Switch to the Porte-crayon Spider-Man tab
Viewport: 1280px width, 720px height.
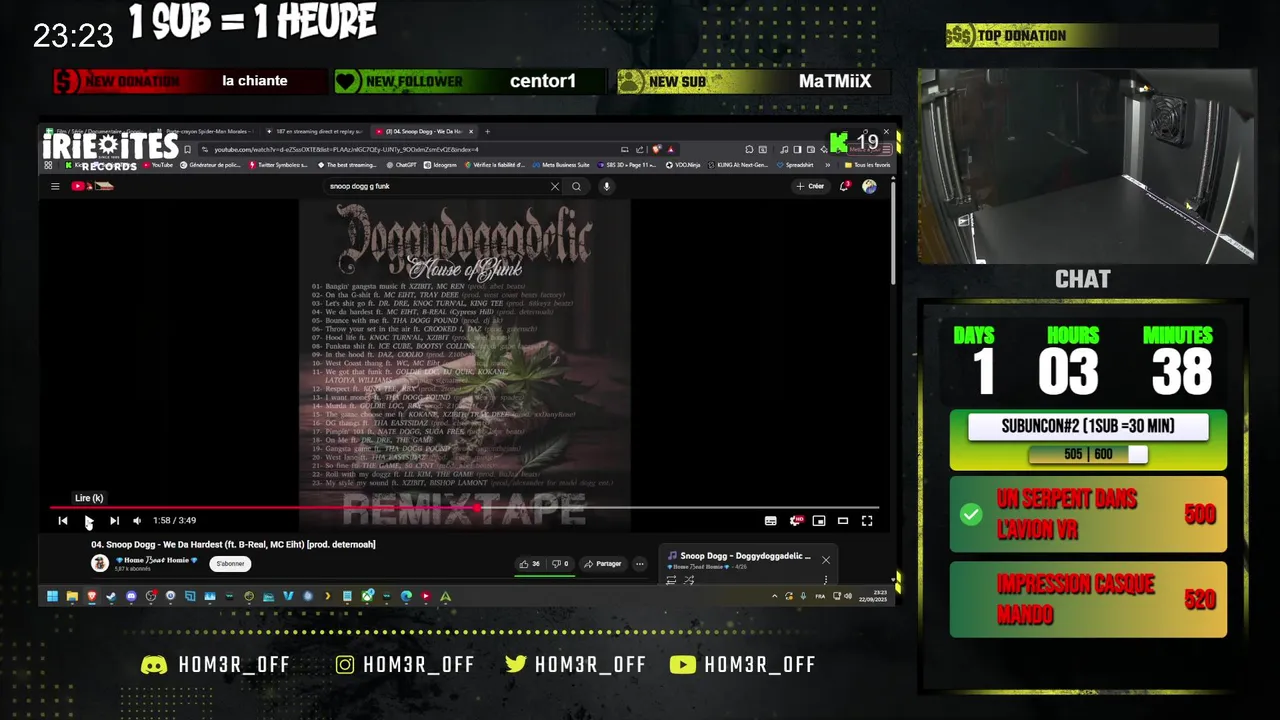point(208,131)
